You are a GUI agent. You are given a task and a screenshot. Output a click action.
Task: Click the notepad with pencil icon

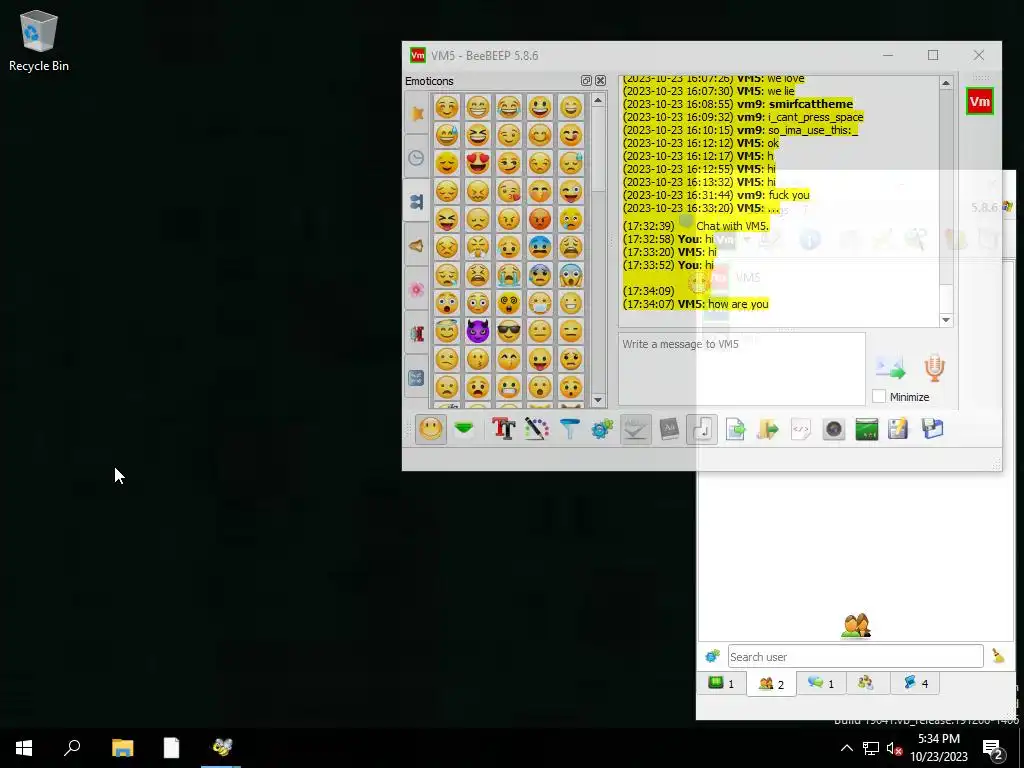(x=898, y=429)
